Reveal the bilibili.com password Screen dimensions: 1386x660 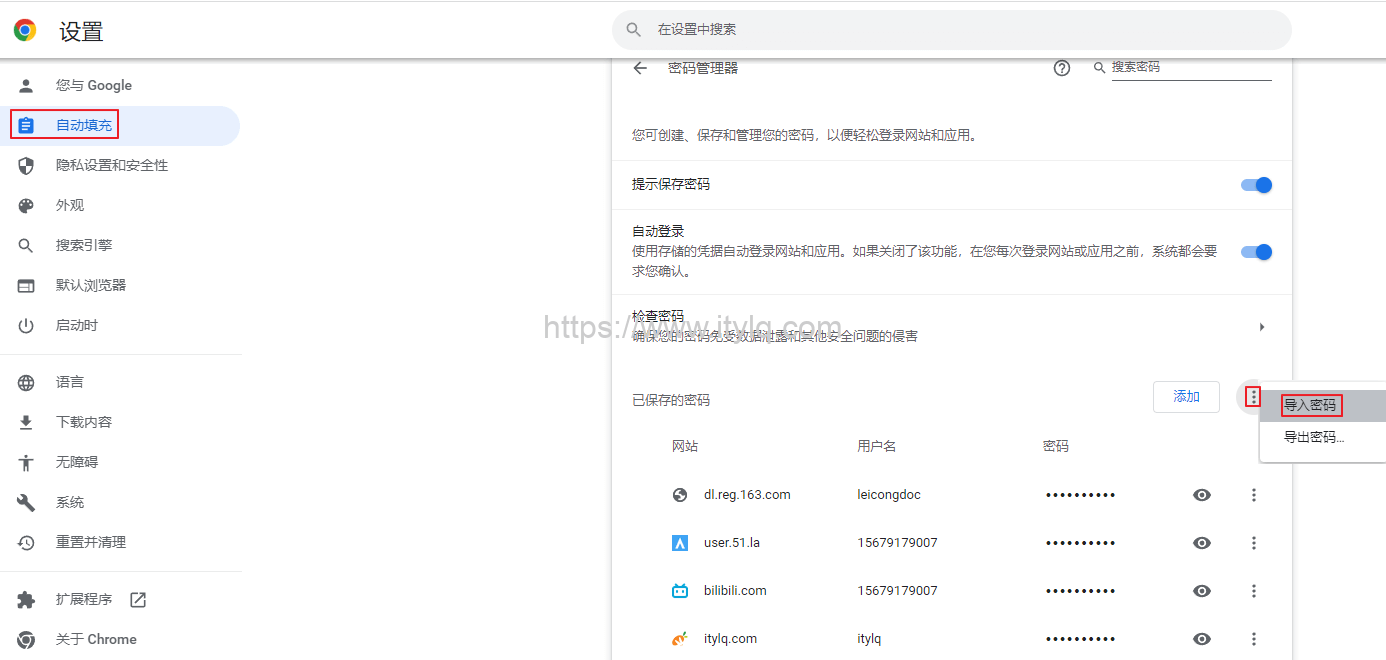1202,591
